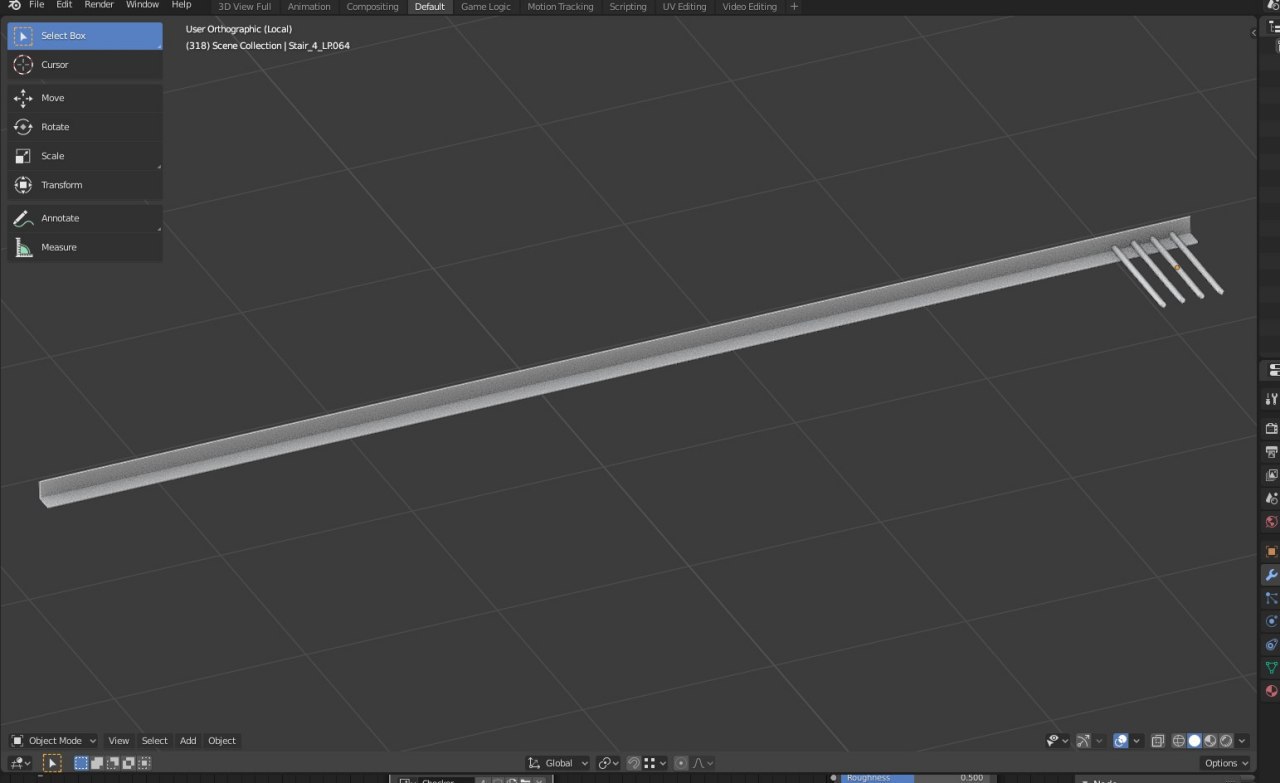Toggle snapping magnet
1280x783 pixels.
click(633, 763)
